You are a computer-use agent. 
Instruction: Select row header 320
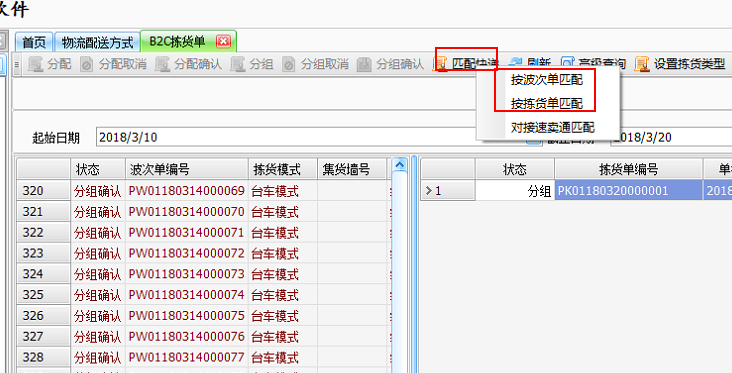43,190
